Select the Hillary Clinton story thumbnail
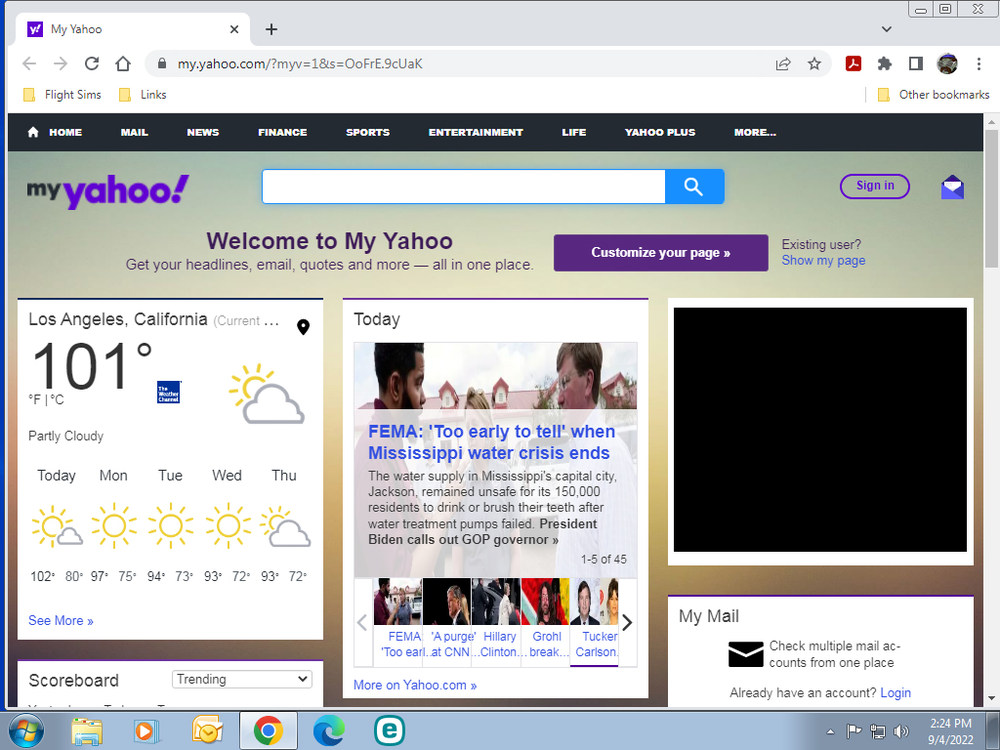 tap(497, 622)
